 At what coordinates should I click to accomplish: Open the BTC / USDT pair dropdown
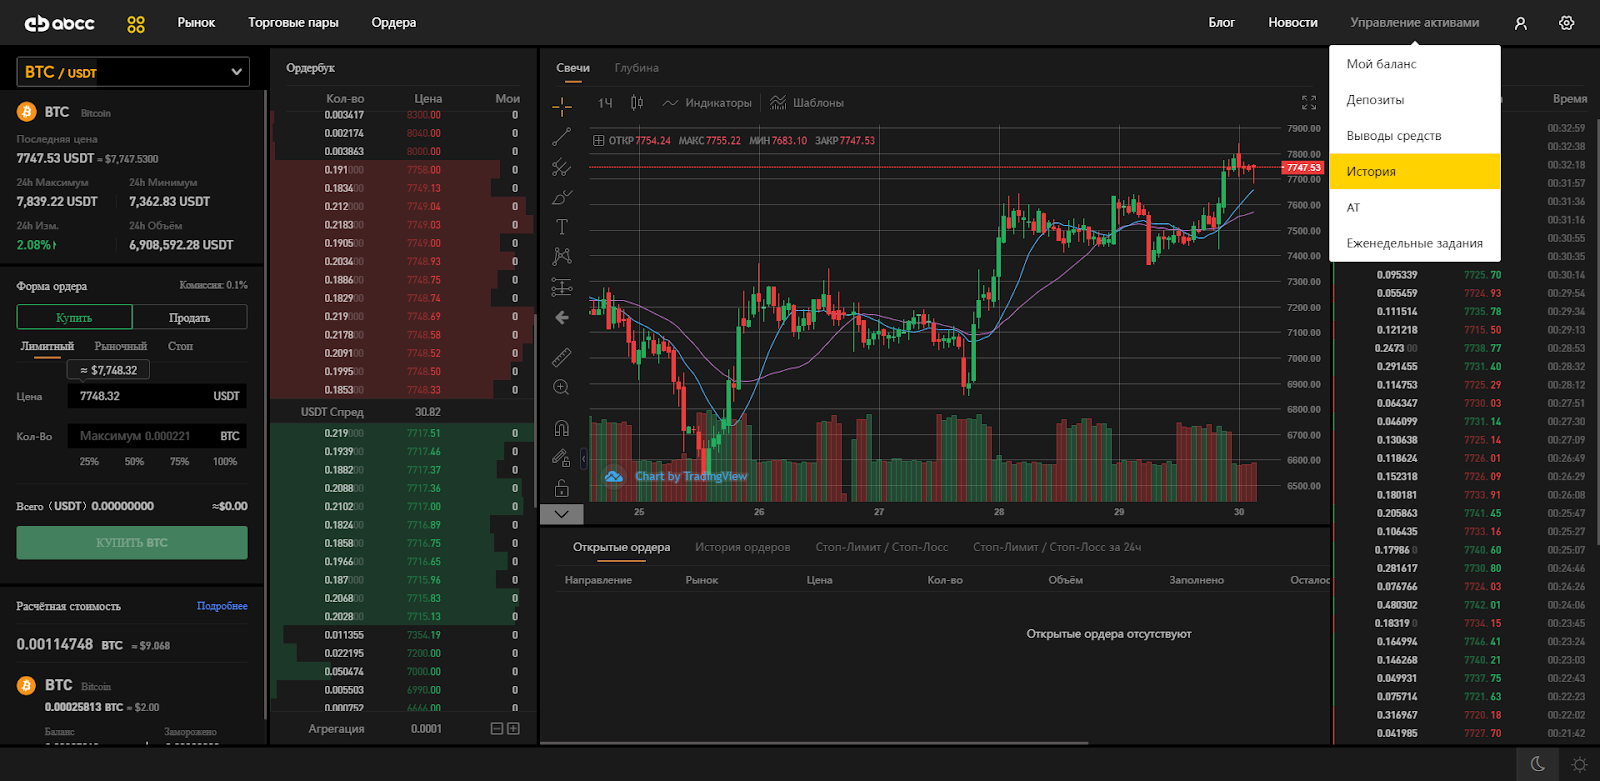click(133, 72)
